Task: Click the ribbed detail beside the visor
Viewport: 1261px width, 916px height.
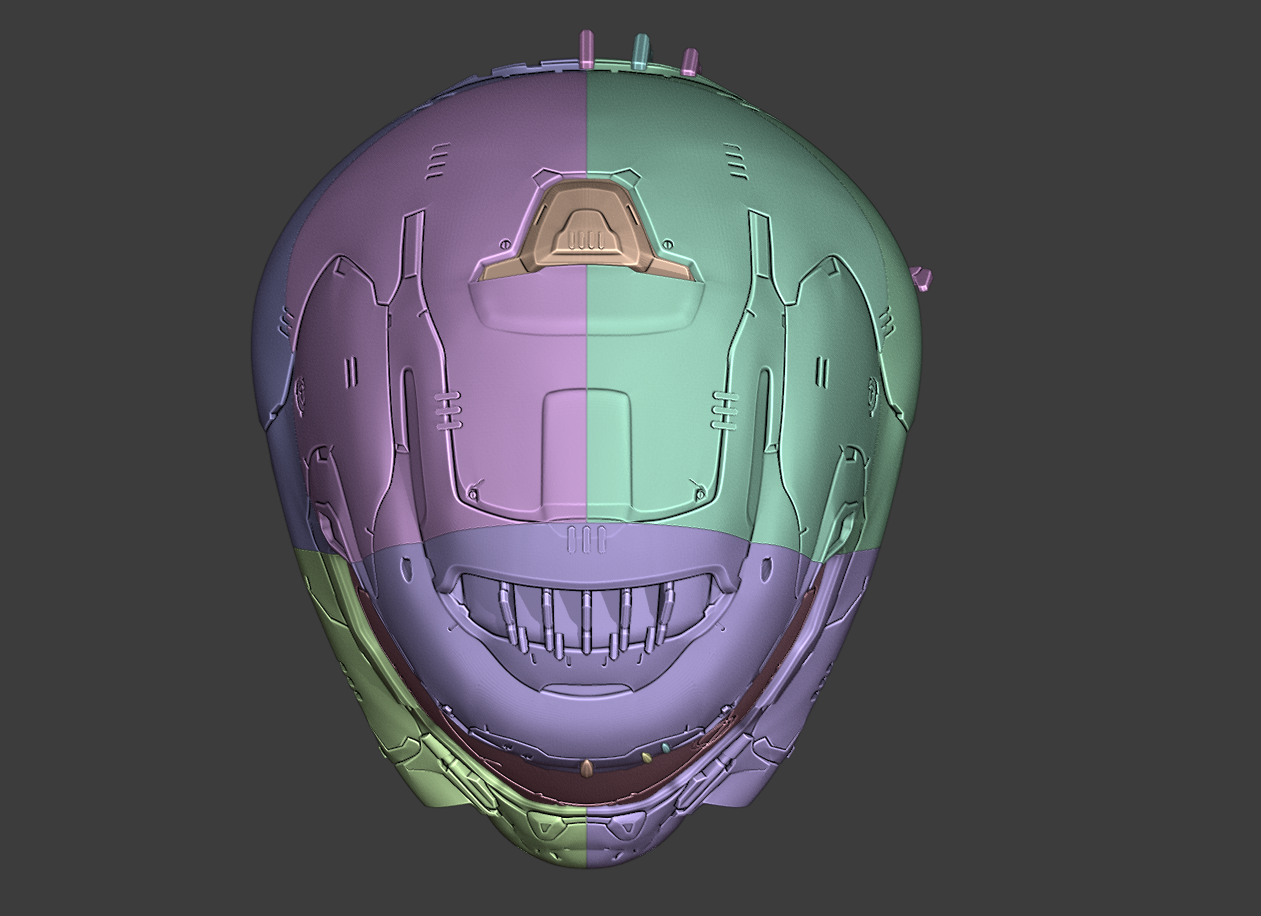Action: point(448,410)
